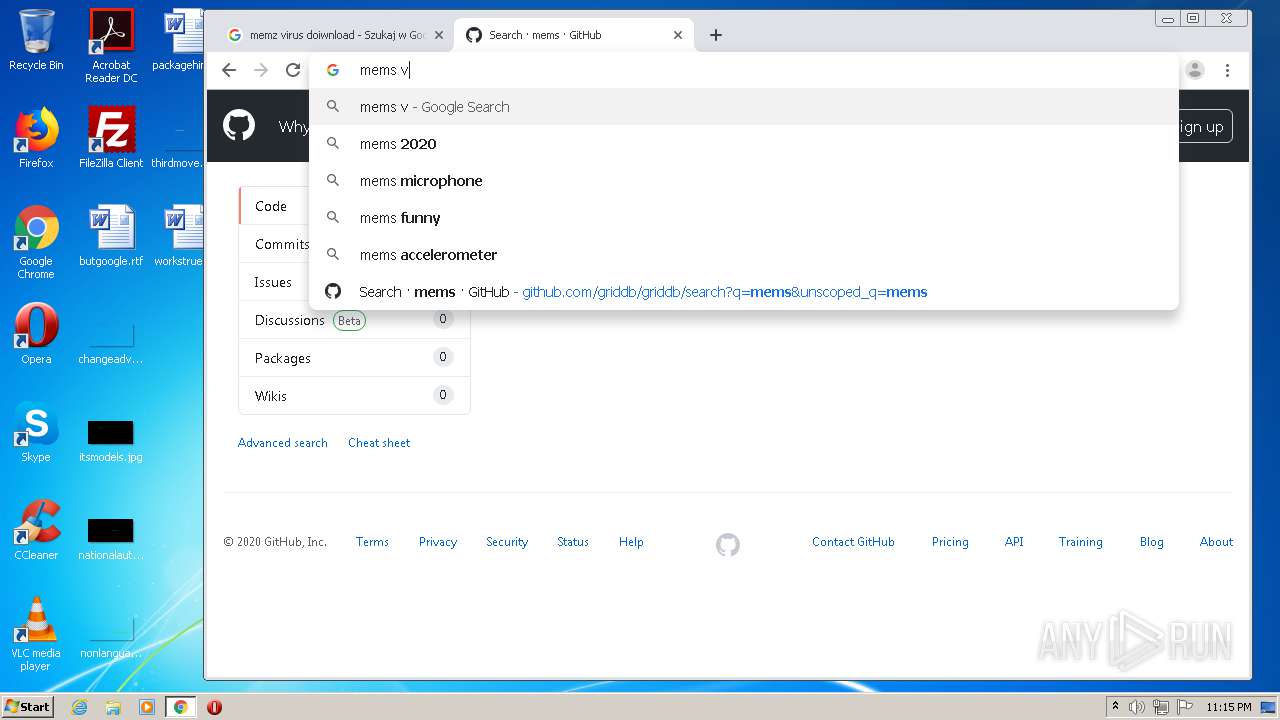Image resolution: width=1280 pixels, height=720 pixels.
Task: Open the Terms footer link
Action: (x=372, y=542)
